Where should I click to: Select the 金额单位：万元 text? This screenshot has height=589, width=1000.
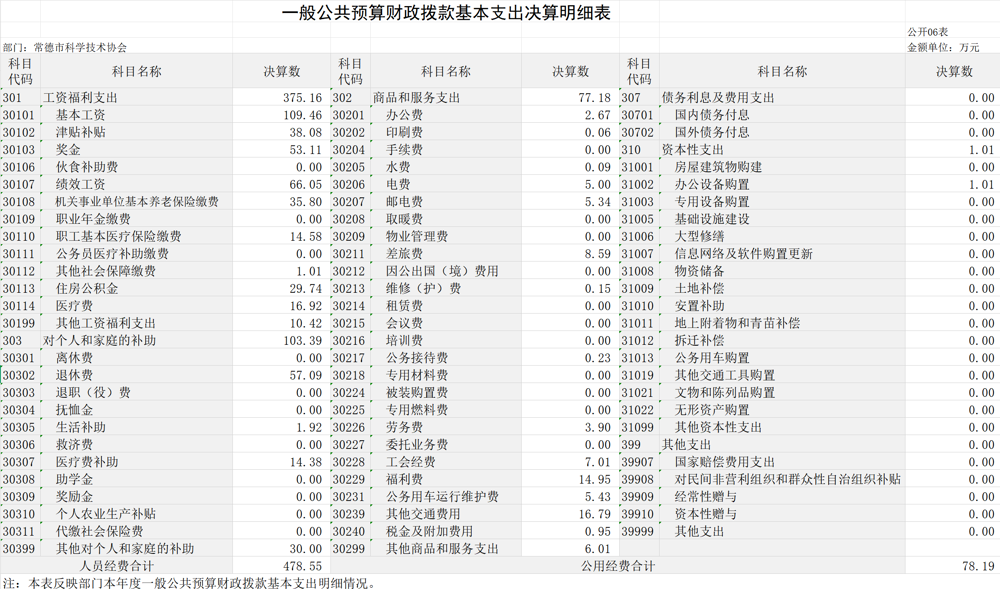[943, 47]
